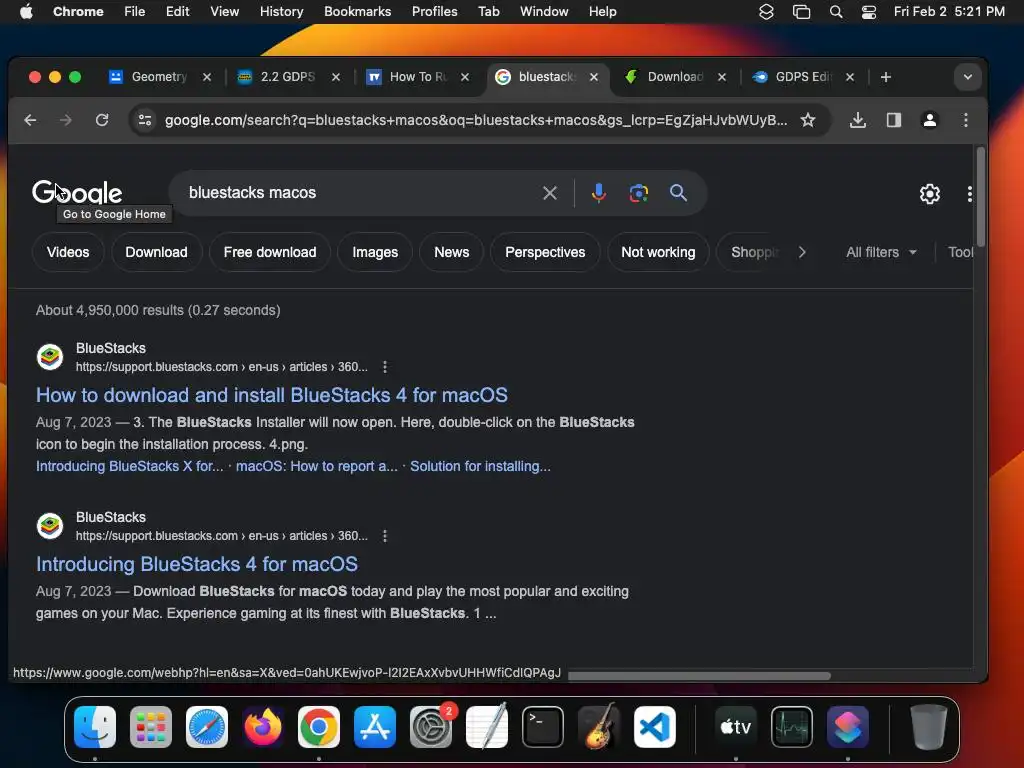Show more filter chips with right chevron
The height and width of the screenshot is (768, 1024).
pyautogui.click(x=802, y=252)
